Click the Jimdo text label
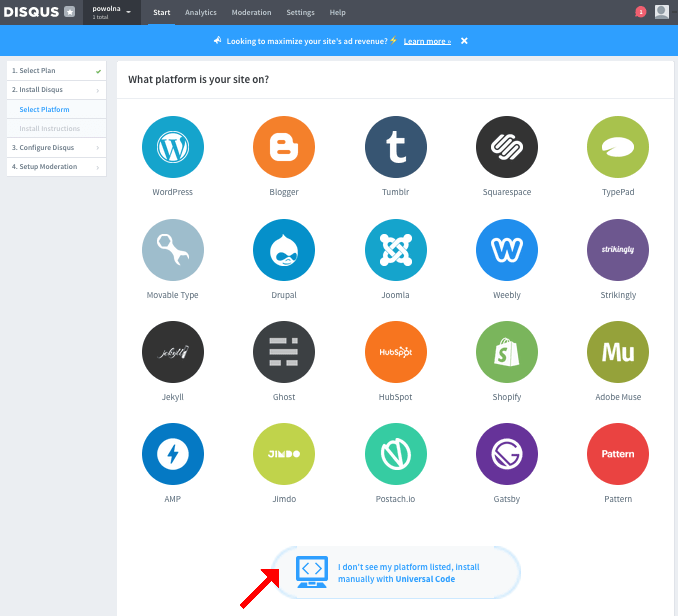Viewport: 678px width, 616px height. point(284,499)
